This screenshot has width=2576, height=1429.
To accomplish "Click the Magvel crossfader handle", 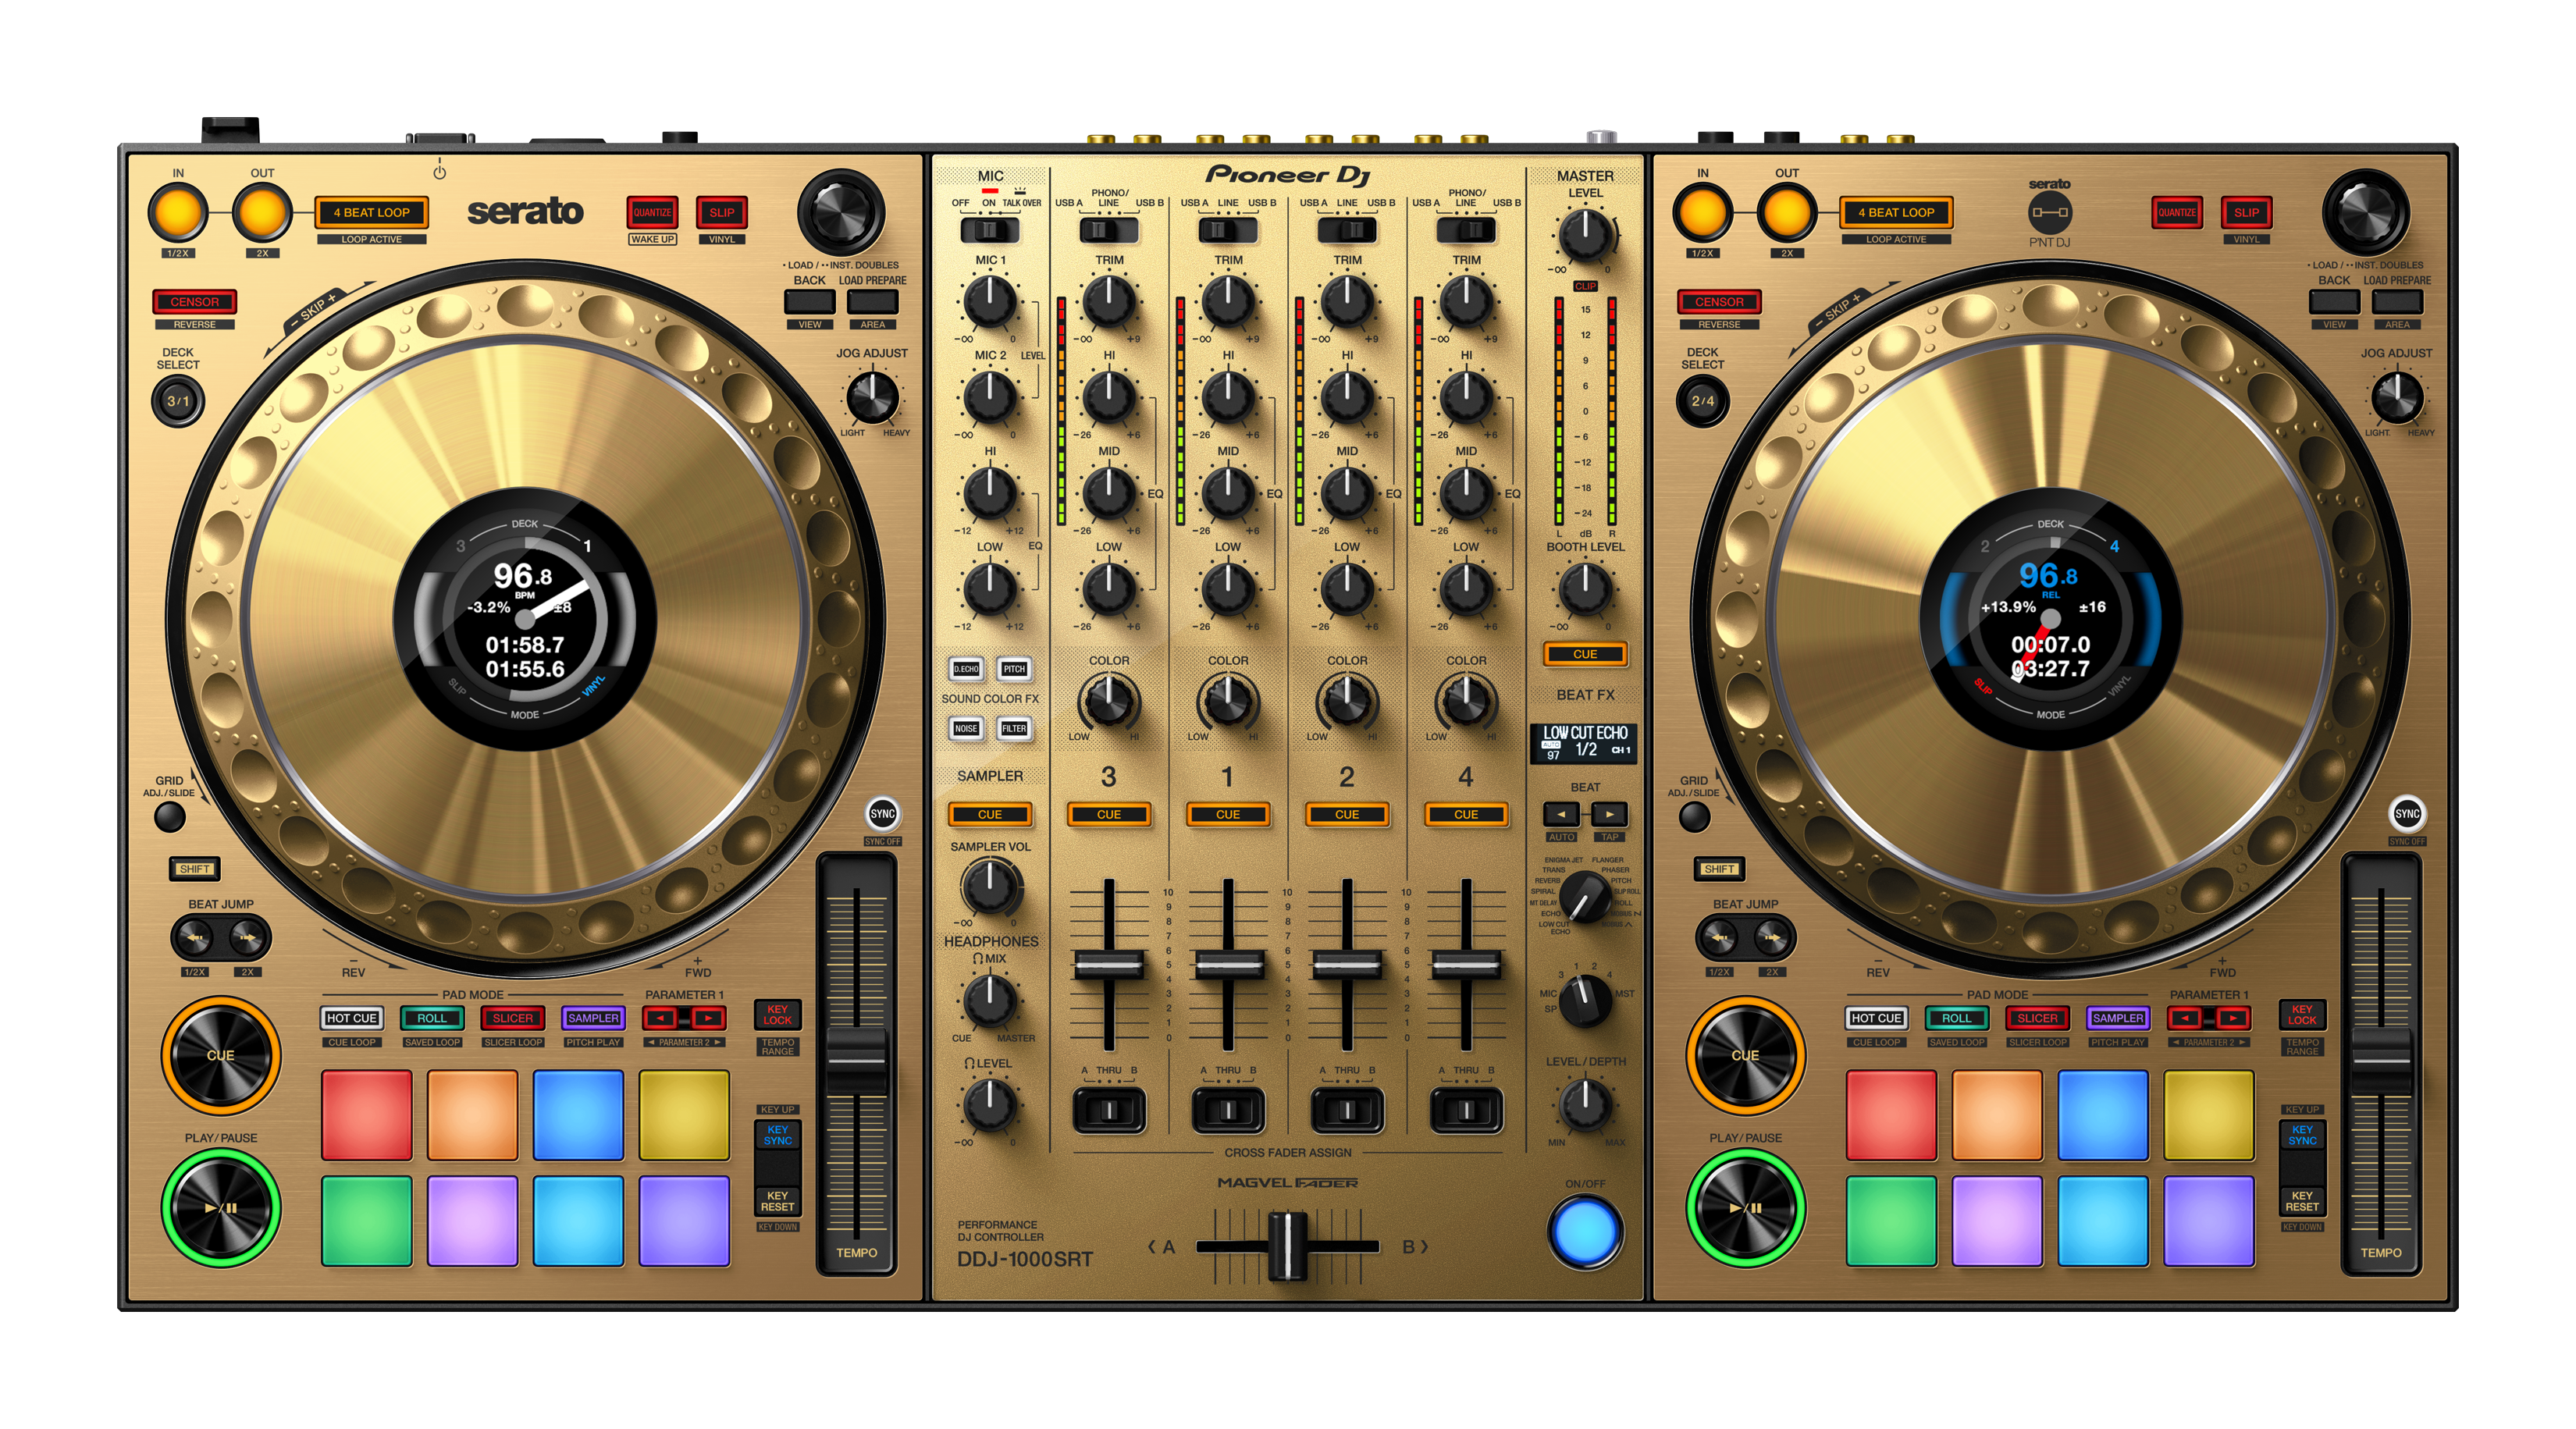I will (1287, 1246).
